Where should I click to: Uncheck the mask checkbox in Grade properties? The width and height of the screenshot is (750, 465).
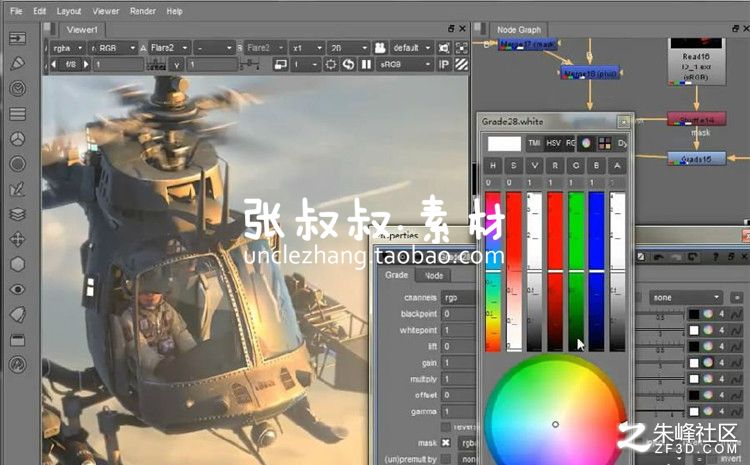click(445, 443)
